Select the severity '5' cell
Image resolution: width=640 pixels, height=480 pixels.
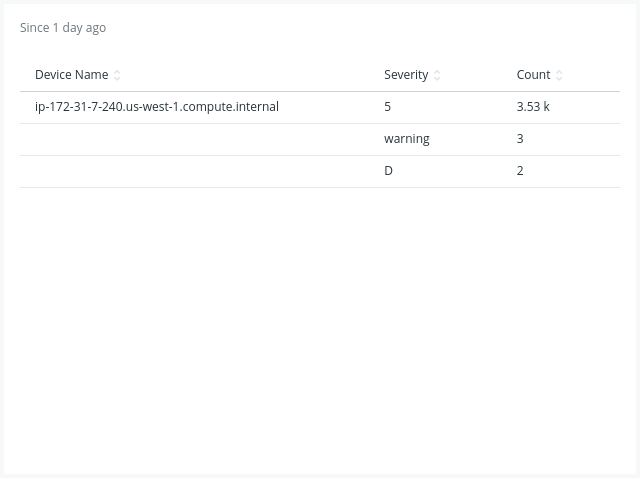pos(388,107)
